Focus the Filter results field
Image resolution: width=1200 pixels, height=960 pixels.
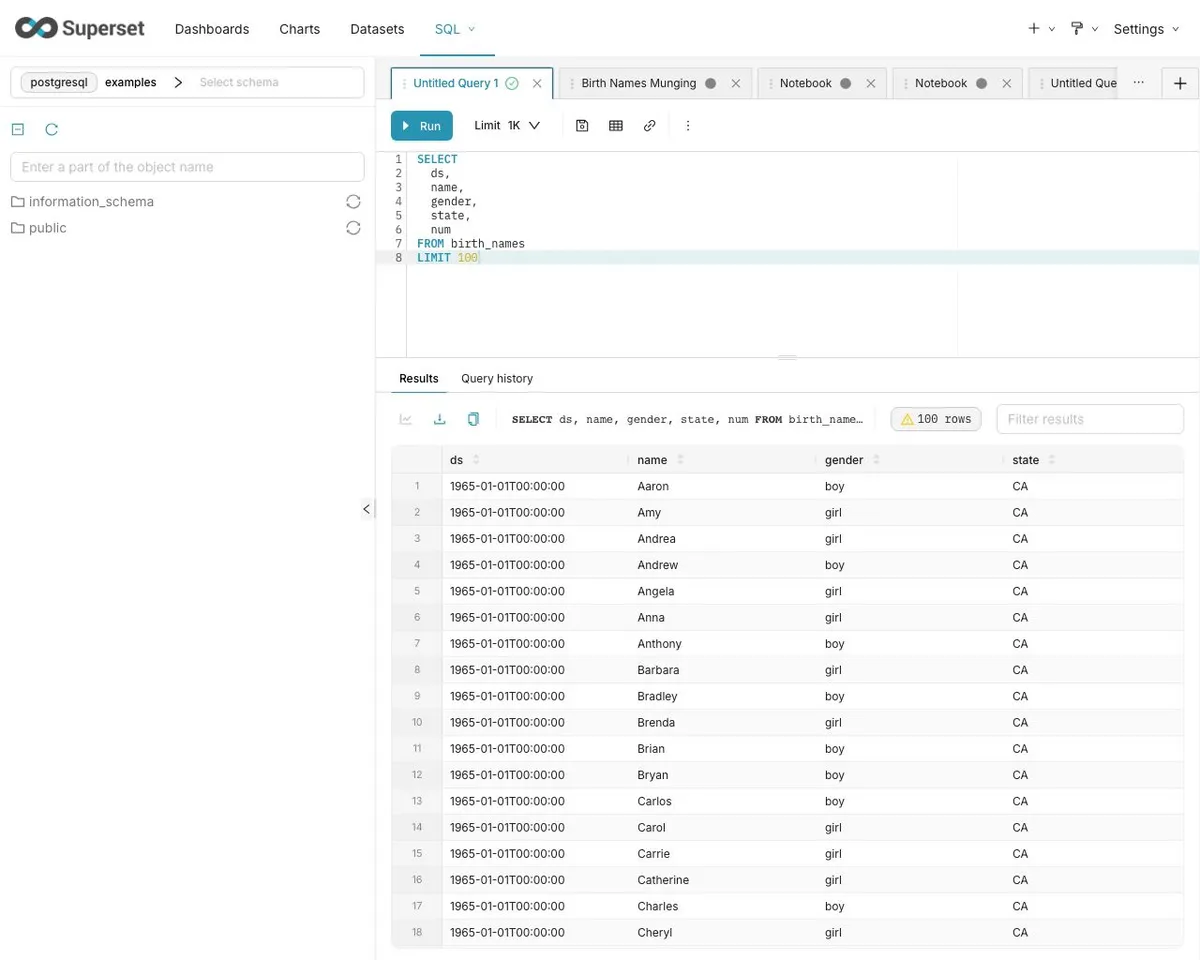(x=1090, y=419)
